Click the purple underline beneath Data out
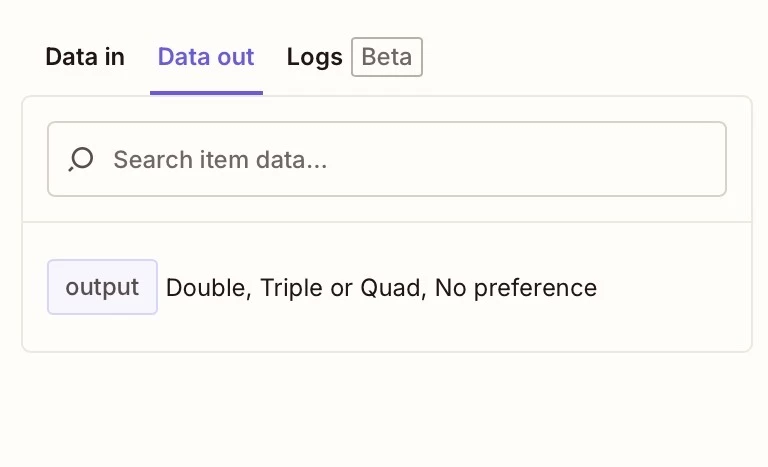 206,92
